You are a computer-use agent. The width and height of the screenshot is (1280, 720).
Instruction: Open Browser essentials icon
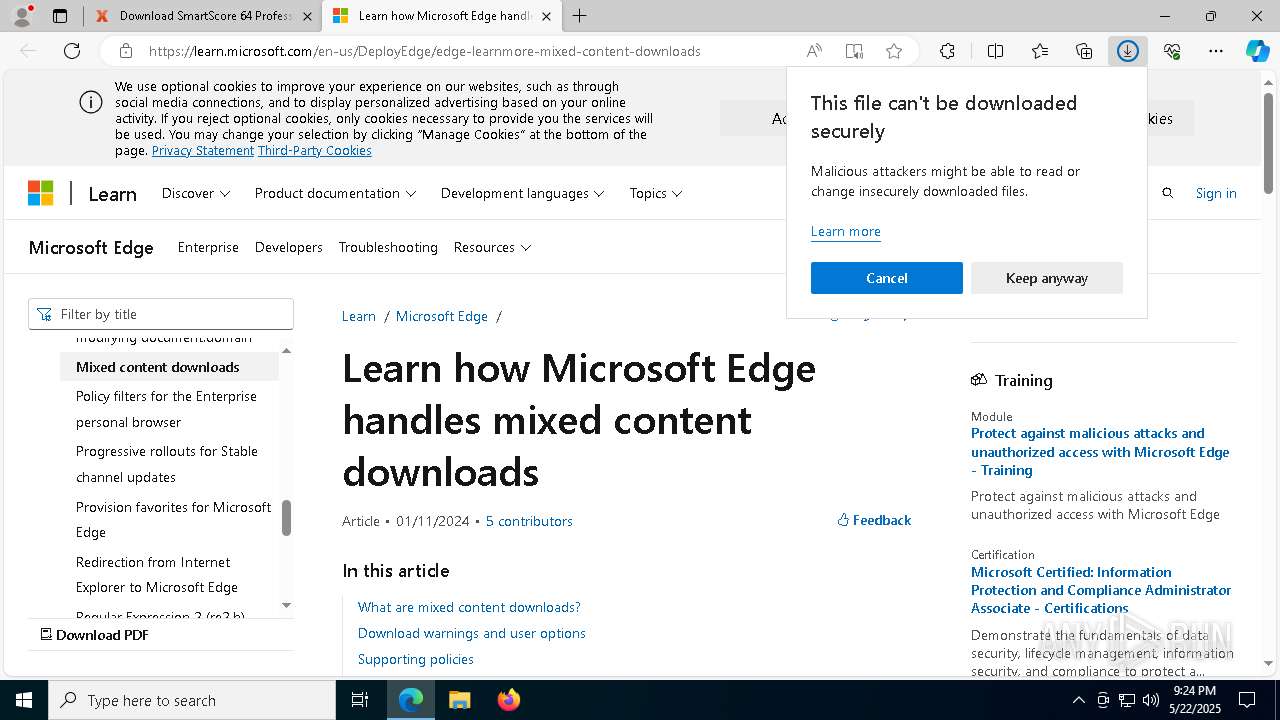[1172, 51]
